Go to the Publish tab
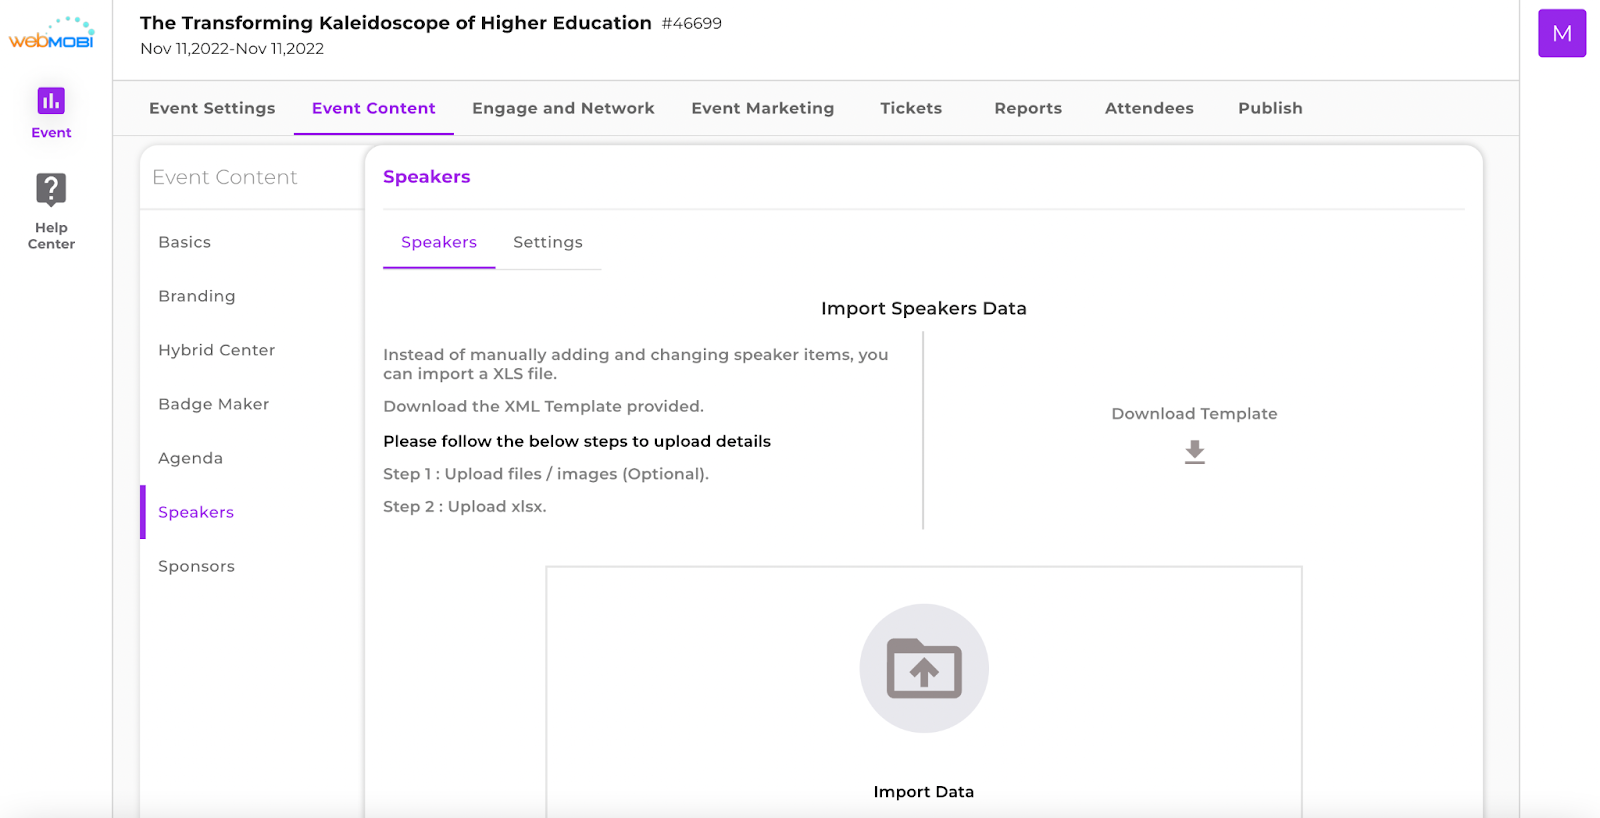This screenshot has width=1600, height=818. pos(1270,108)
